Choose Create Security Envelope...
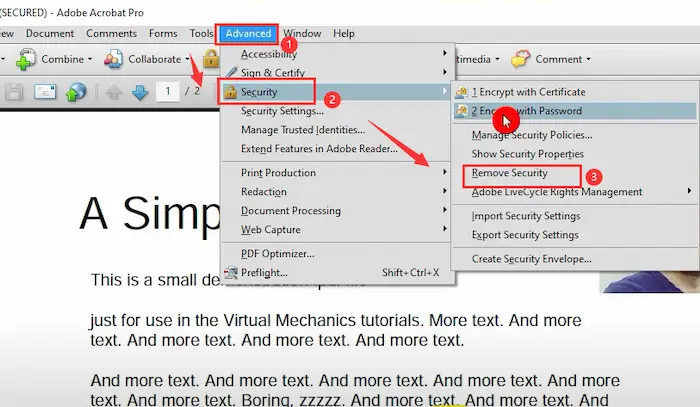Viewport: 700px width, 407px height. [575, 259]
